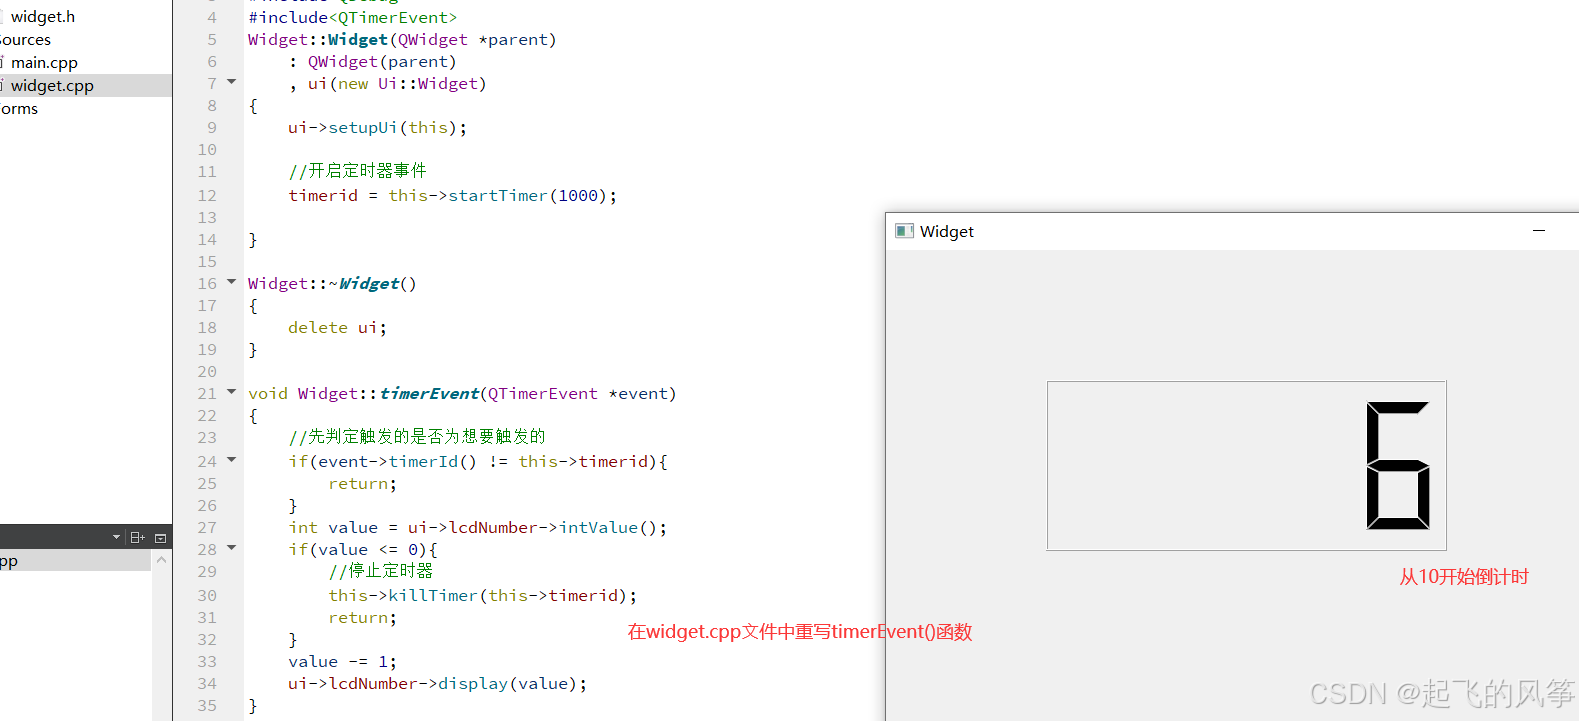Click the scroll-up arrow in the lower side panel
Screen dimensions: 1579x721
click(161, 561)
